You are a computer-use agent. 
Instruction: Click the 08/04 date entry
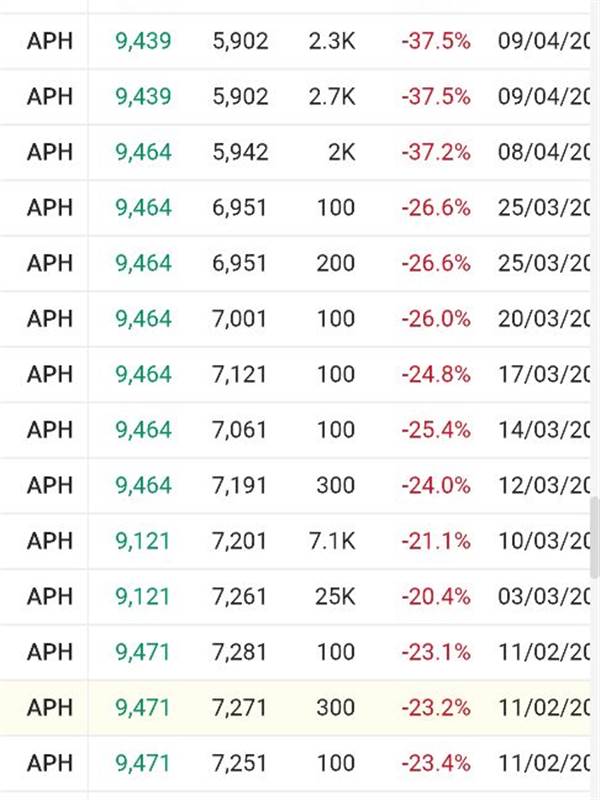coord(545,153)
